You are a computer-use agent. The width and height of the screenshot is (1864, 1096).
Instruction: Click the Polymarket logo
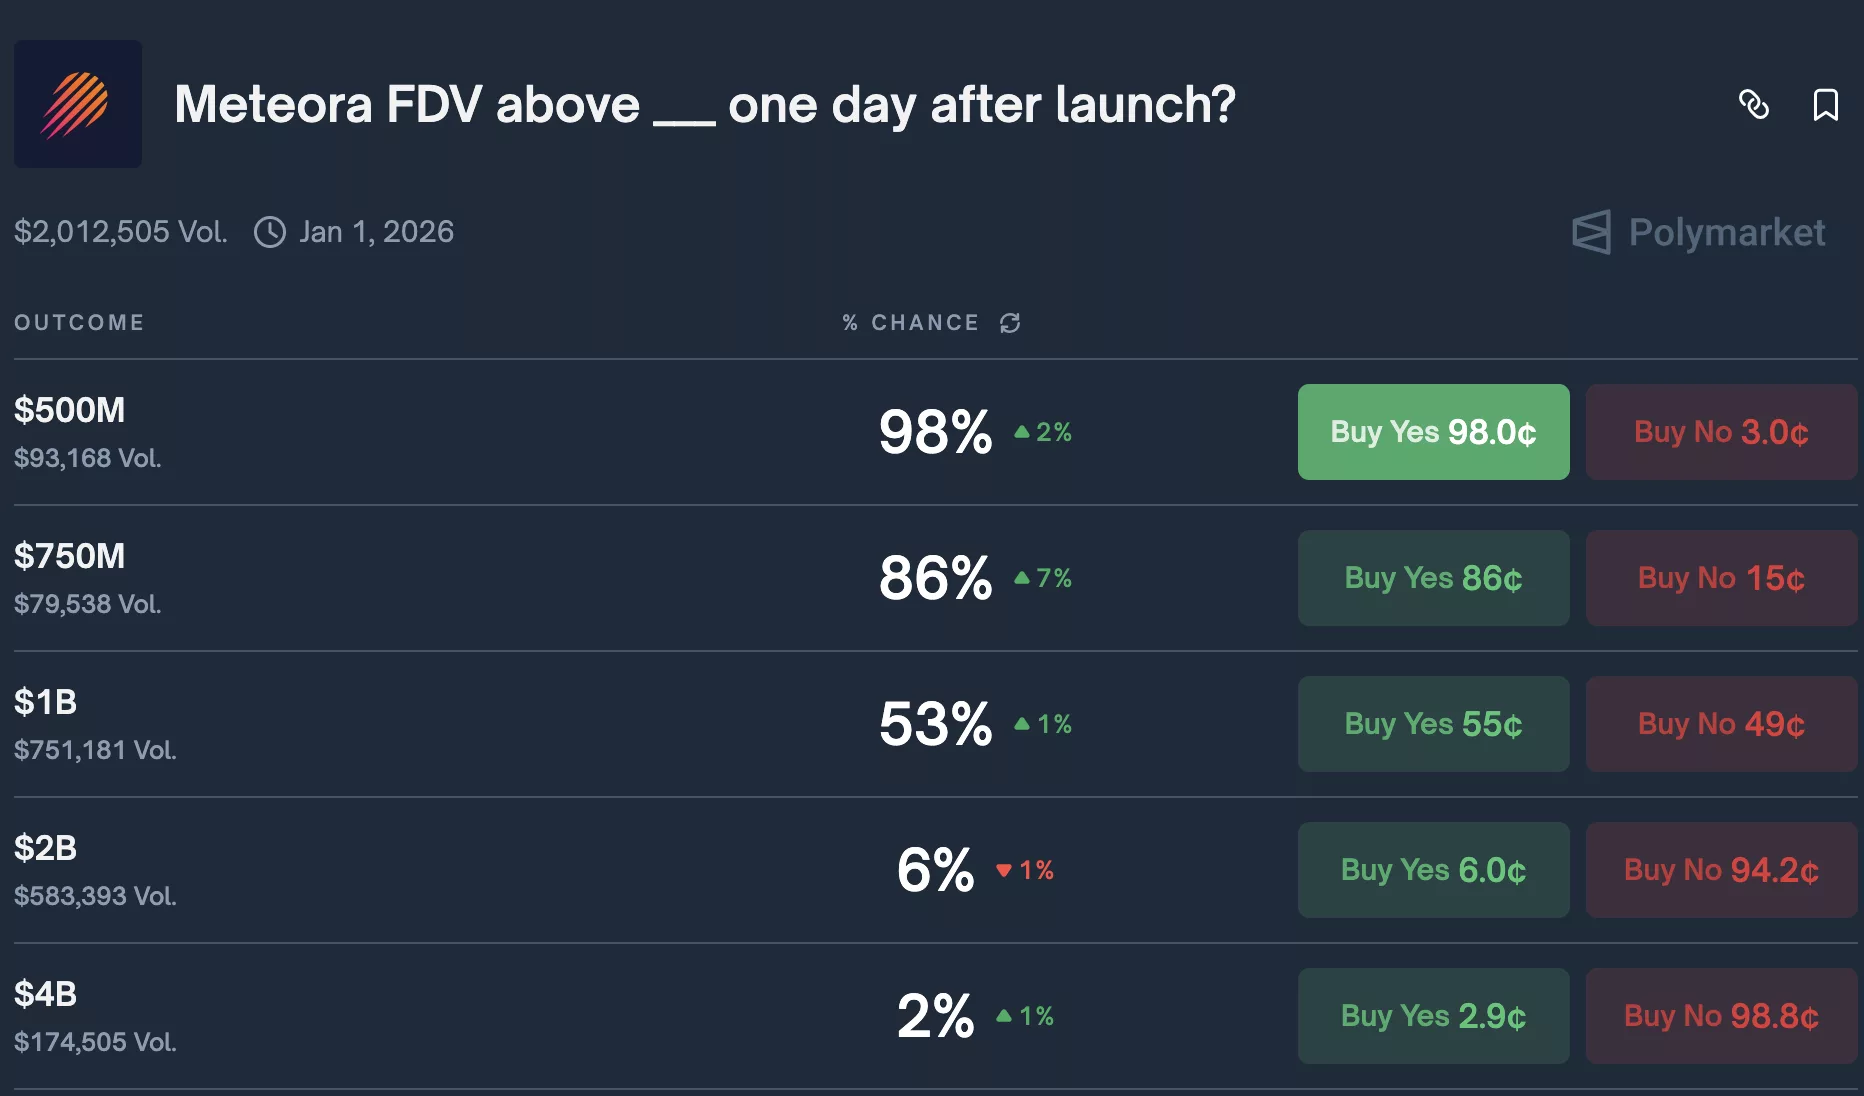pos(1697,232)
